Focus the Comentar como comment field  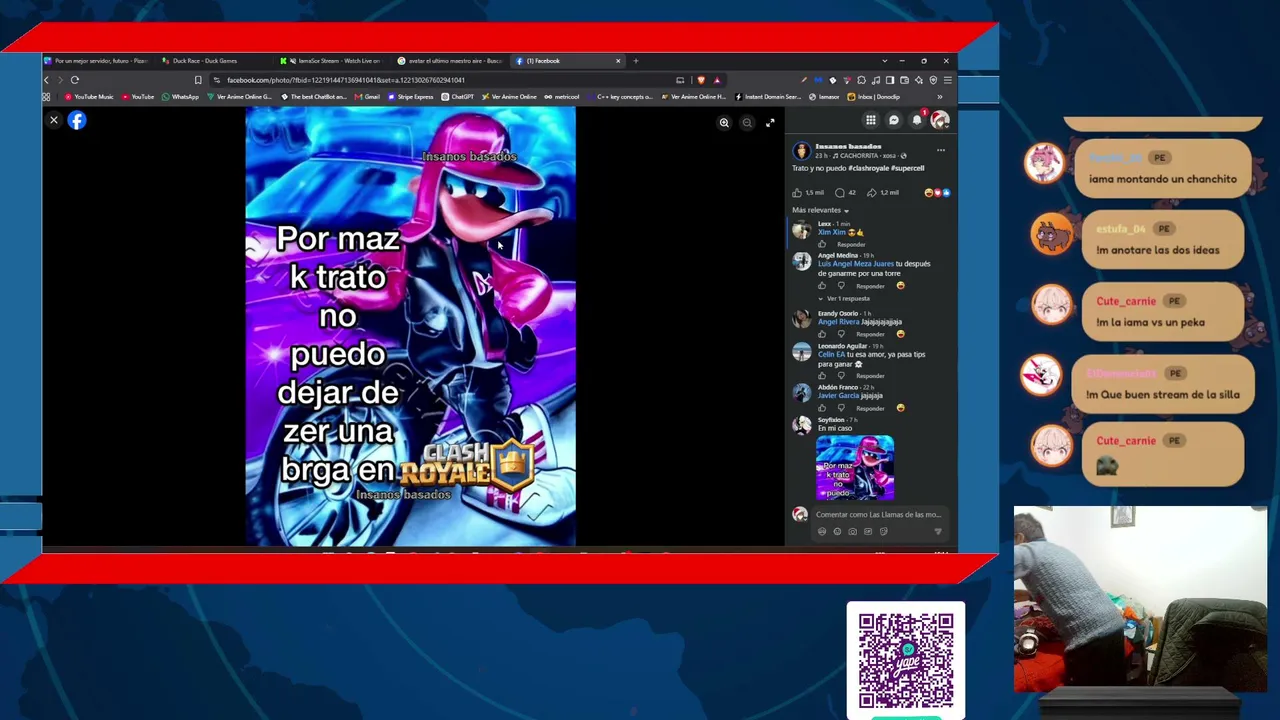click(x=878, y=515)
